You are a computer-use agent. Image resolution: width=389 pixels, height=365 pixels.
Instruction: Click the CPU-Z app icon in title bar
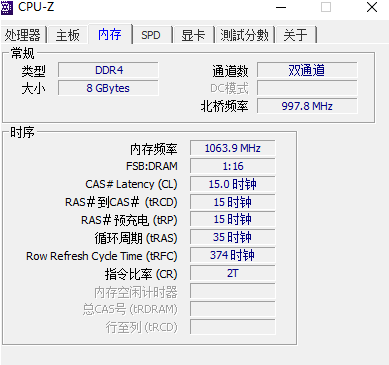click(7, 7)
